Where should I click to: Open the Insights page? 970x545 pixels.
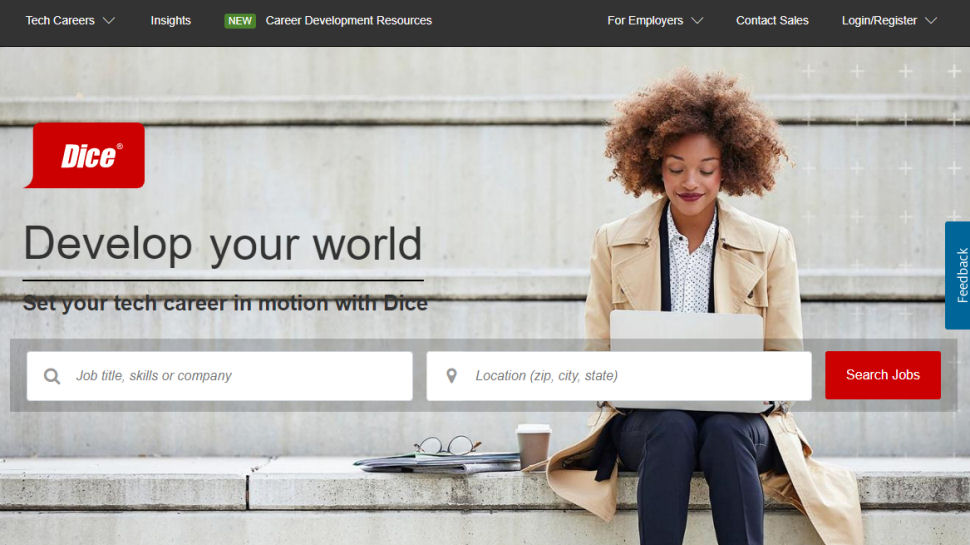point(171,20)
